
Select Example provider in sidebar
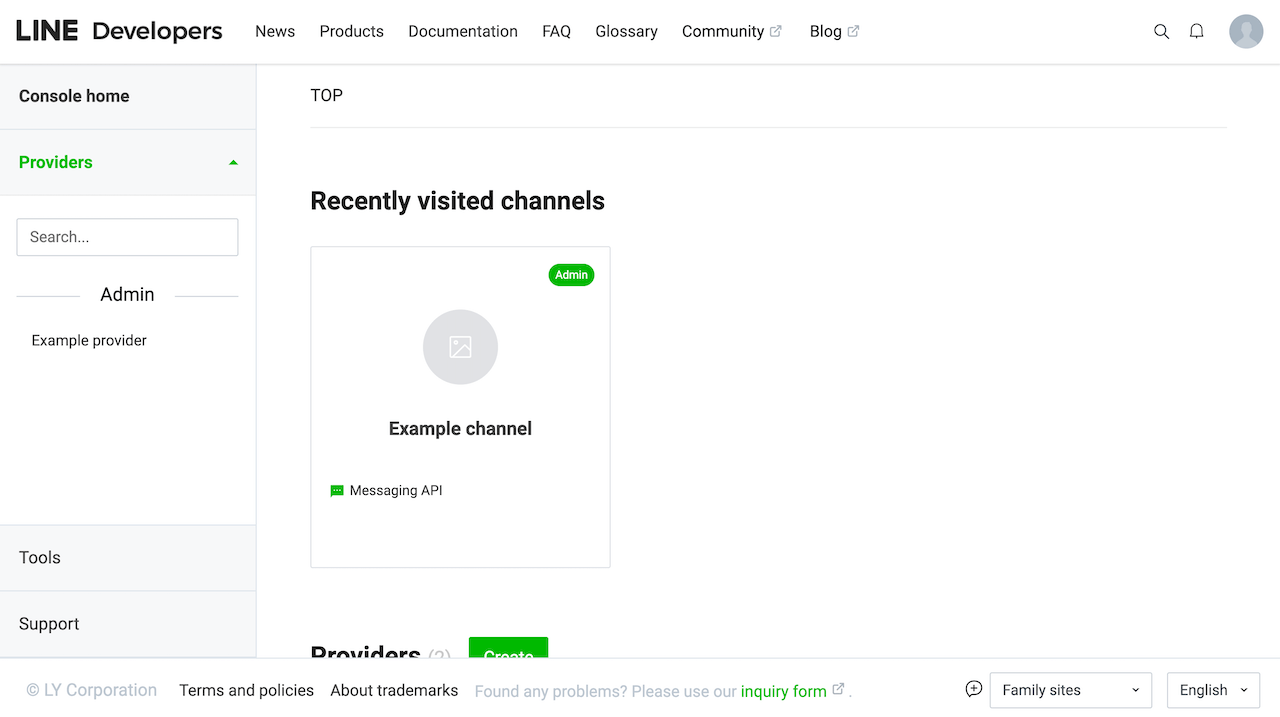pyautogui.click(x=89, y=340)
